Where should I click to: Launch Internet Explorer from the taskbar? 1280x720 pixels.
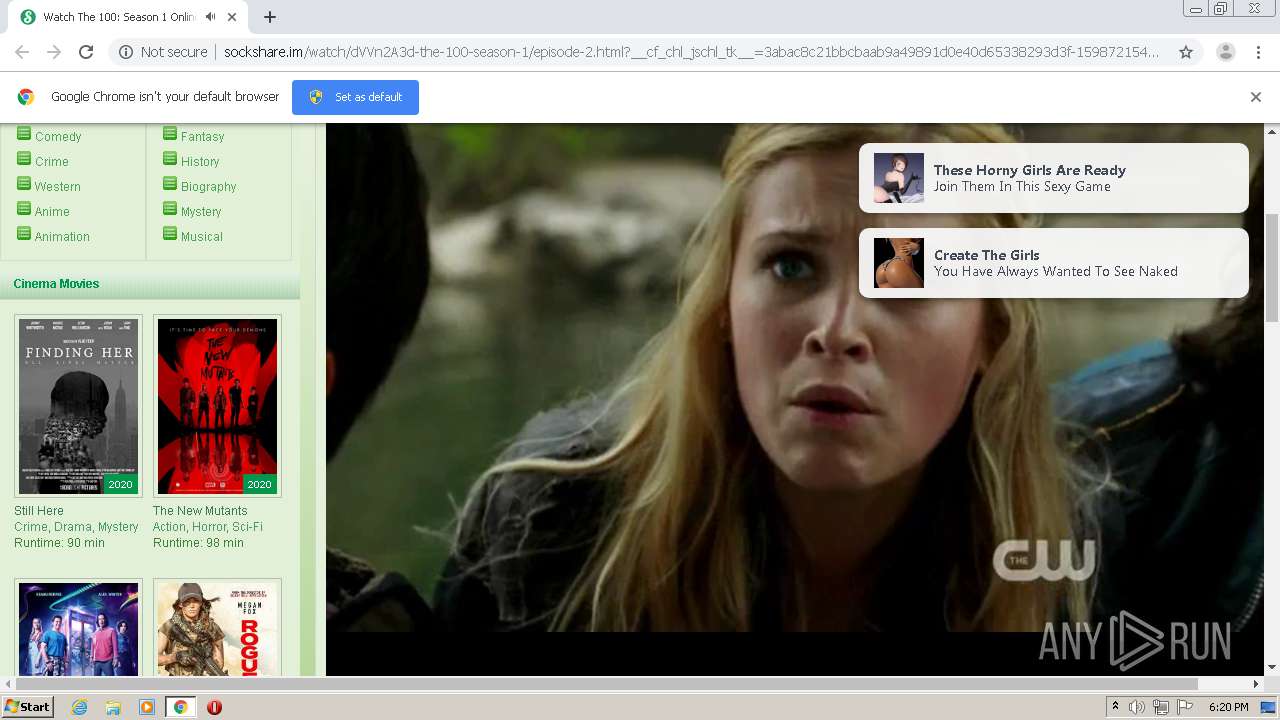[x=79, y=707]
